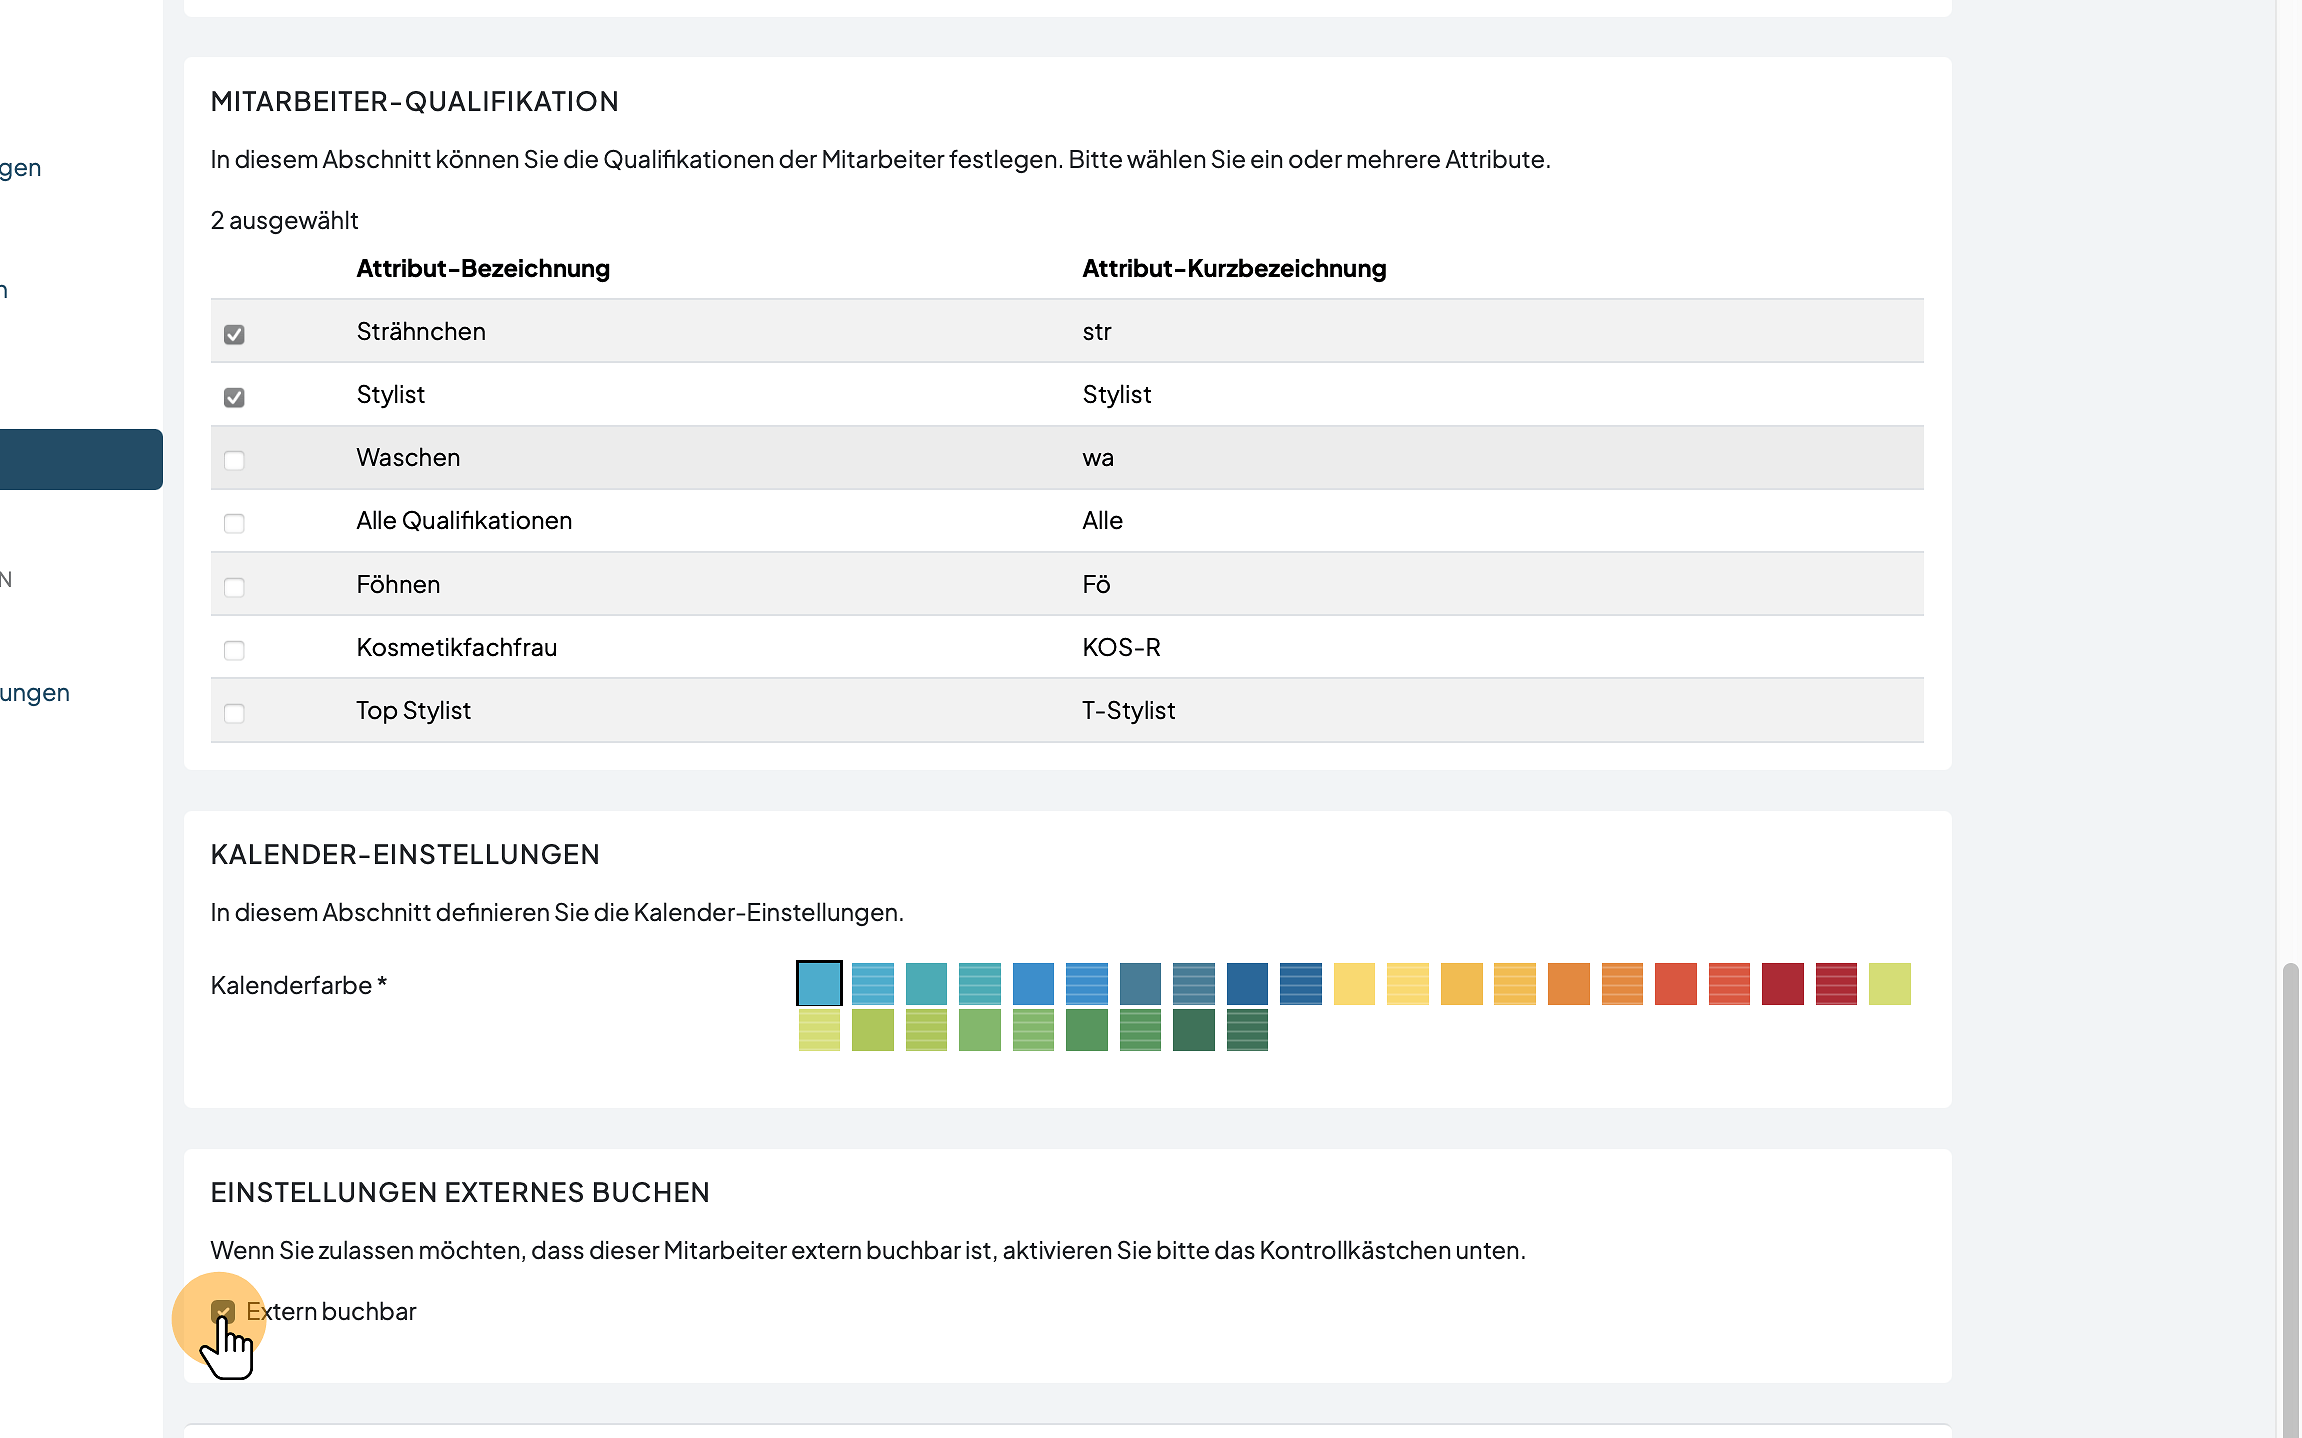Click the "wa" short code cell
Screen dimensions: 2302x1438
[1098, 457]
